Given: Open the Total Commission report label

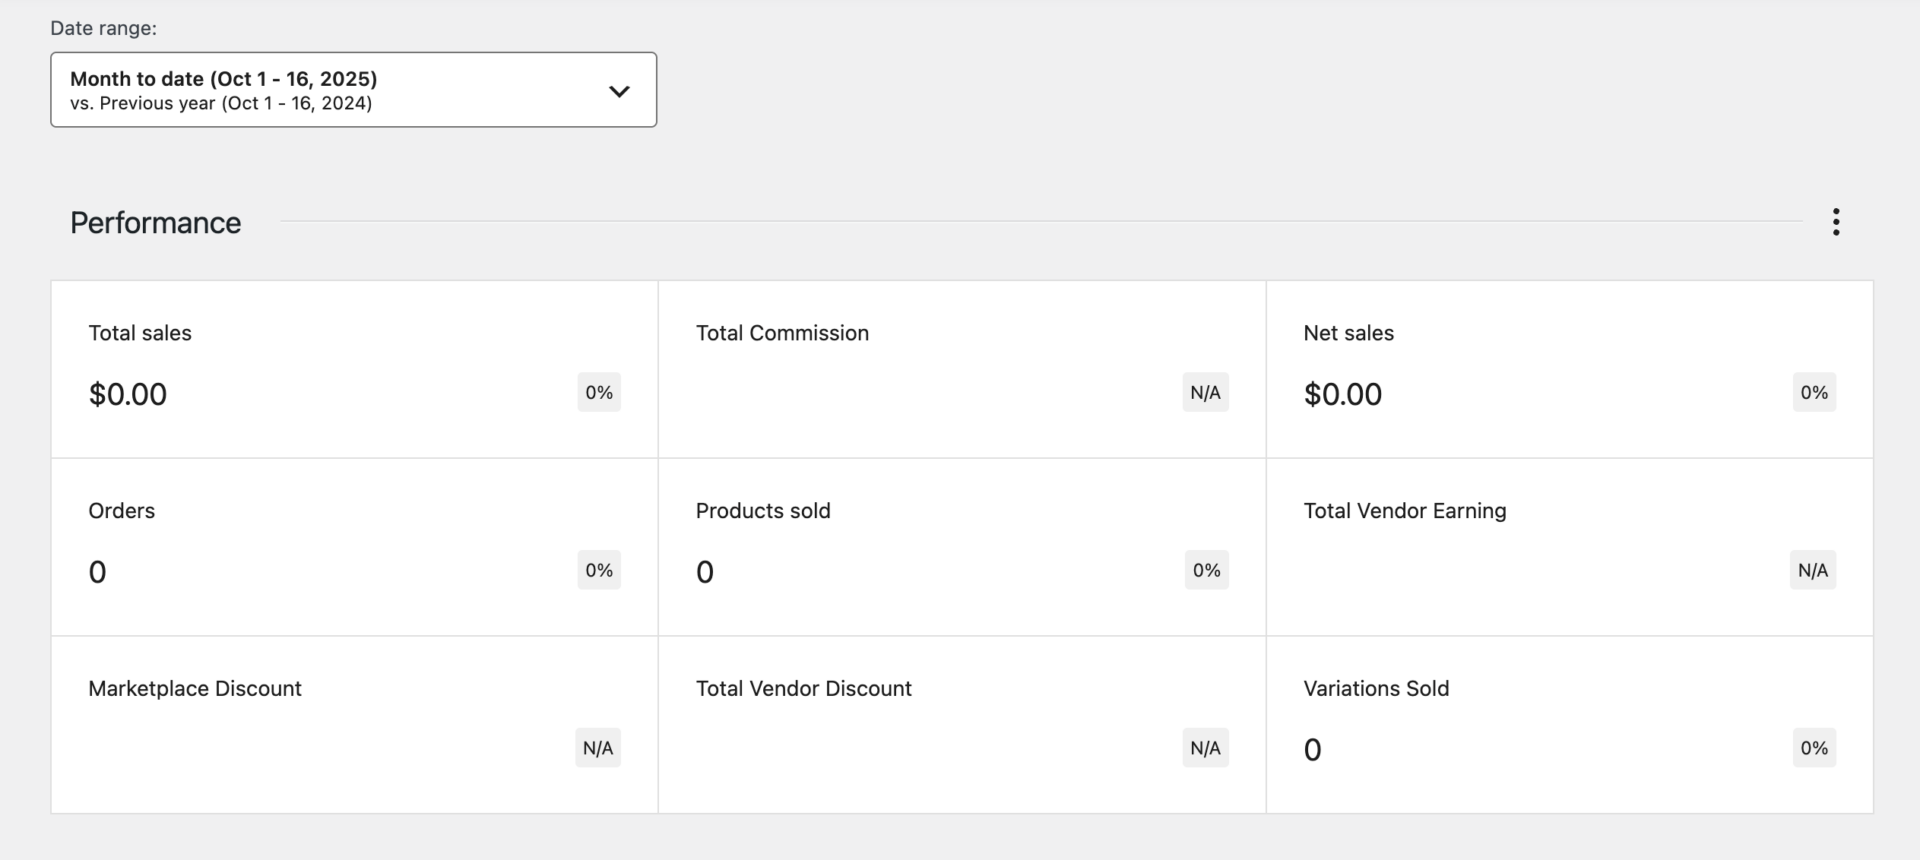Looking at the screenshot, I should (782, 333).
